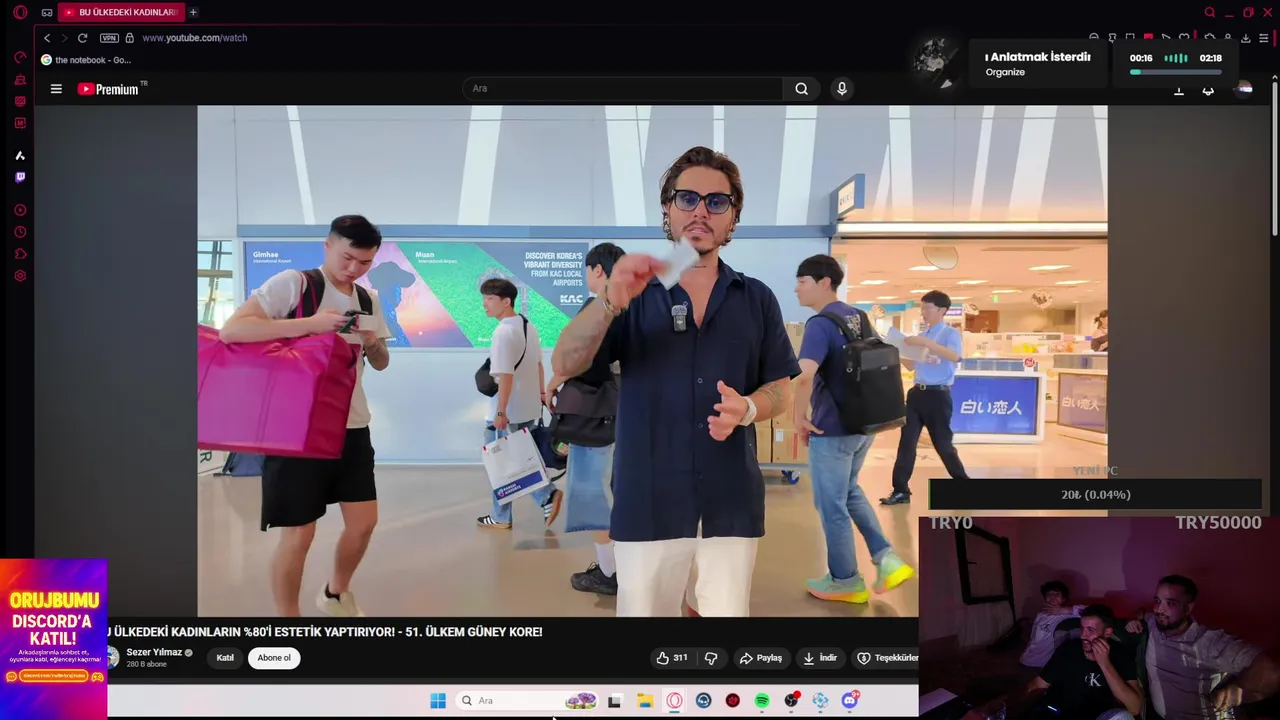Image resolution: width=1280 pixels, height=720 pixels.
Task: Open the GX Cleaner icon in sidebar
Action: (20, 79)
